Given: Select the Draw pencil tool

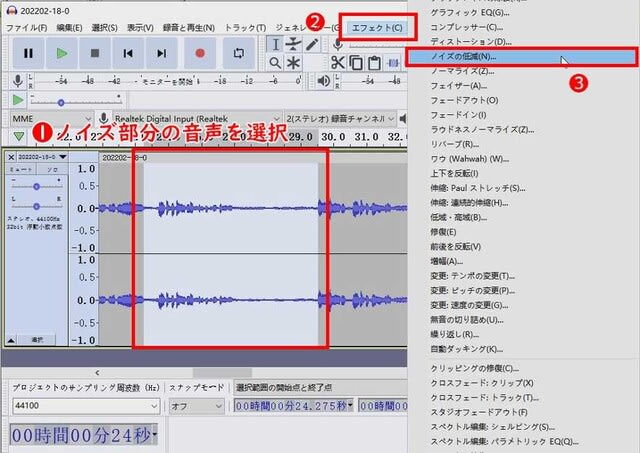Looking at the screenshot, I should click(312, 44).
